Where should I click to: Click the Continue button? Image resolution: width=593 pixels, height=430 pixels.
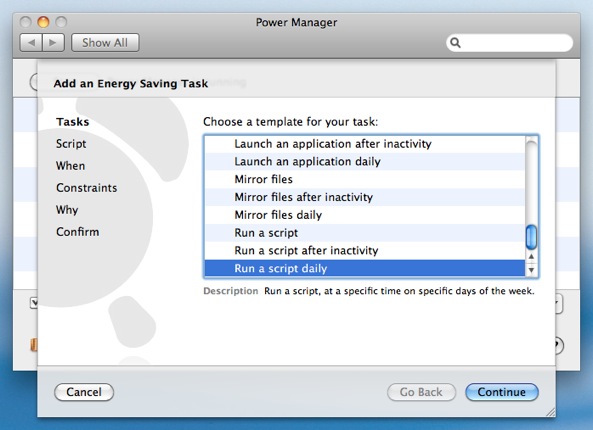(x=501, y=392)
